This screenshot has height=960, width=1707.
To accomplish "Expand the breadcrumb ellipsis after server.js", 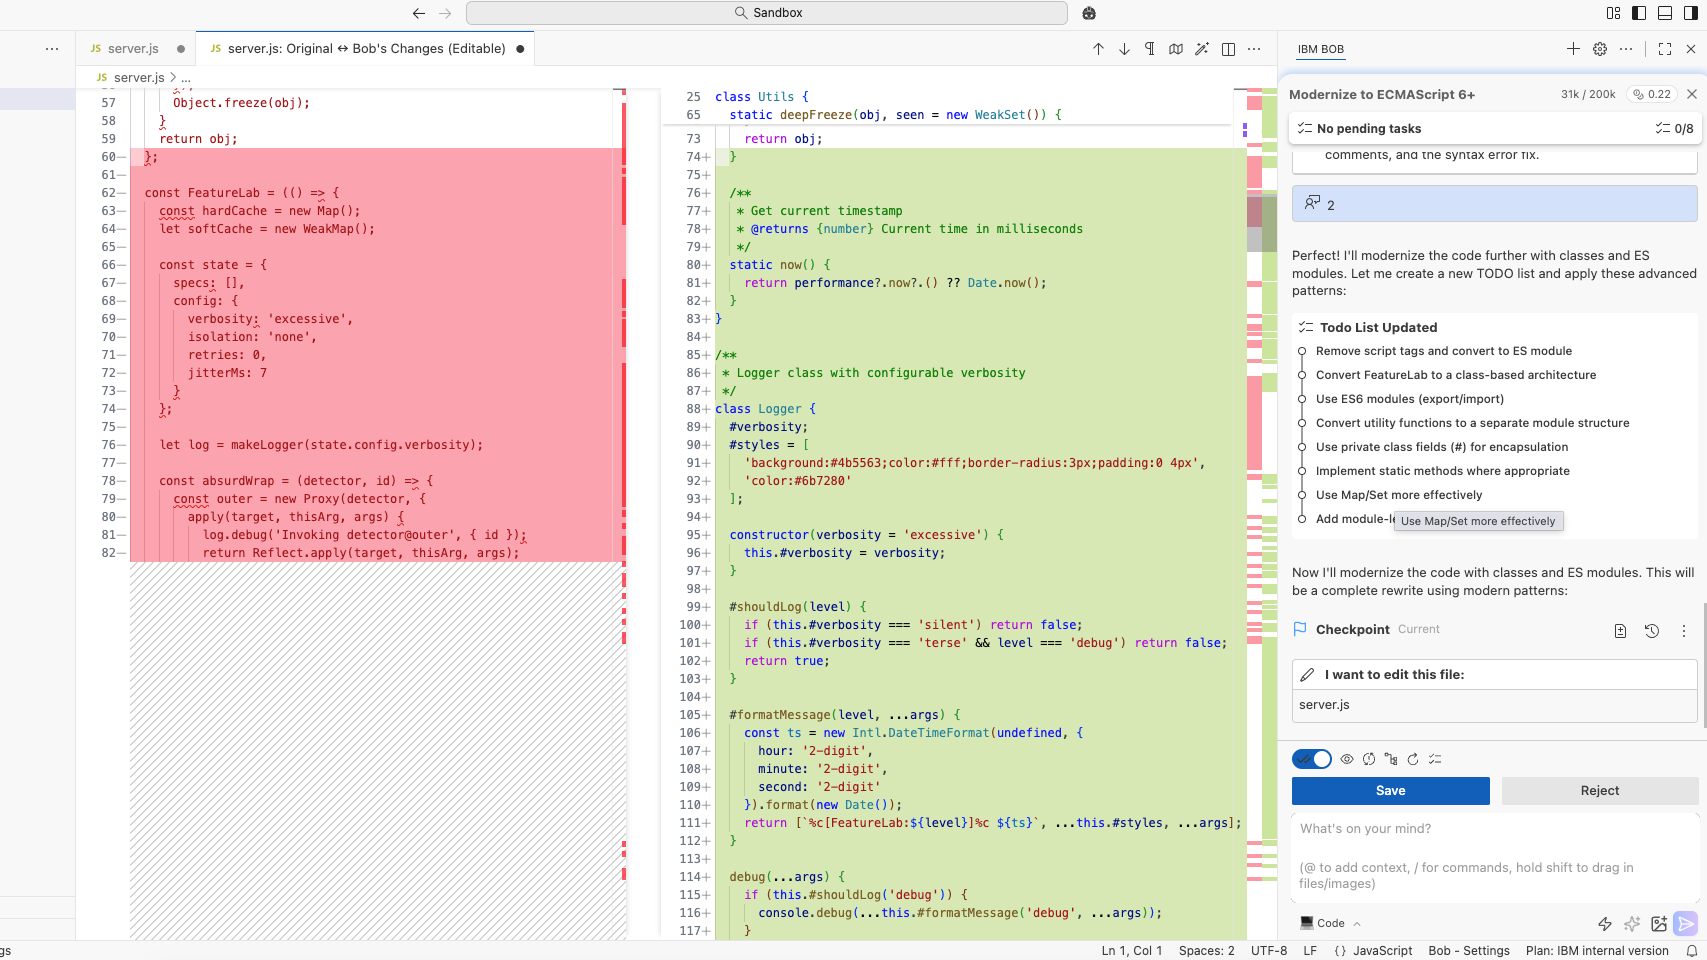I will pyautogui.click(x=186, y=77).
